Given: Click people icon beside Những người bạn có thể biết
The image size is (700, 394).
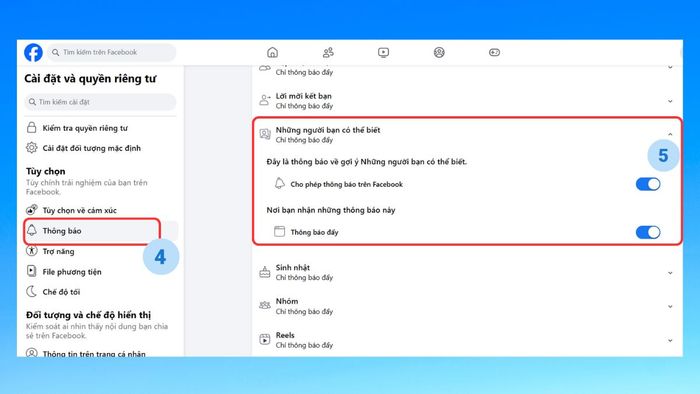Looking at the screenshot, I should click(265, 134).
